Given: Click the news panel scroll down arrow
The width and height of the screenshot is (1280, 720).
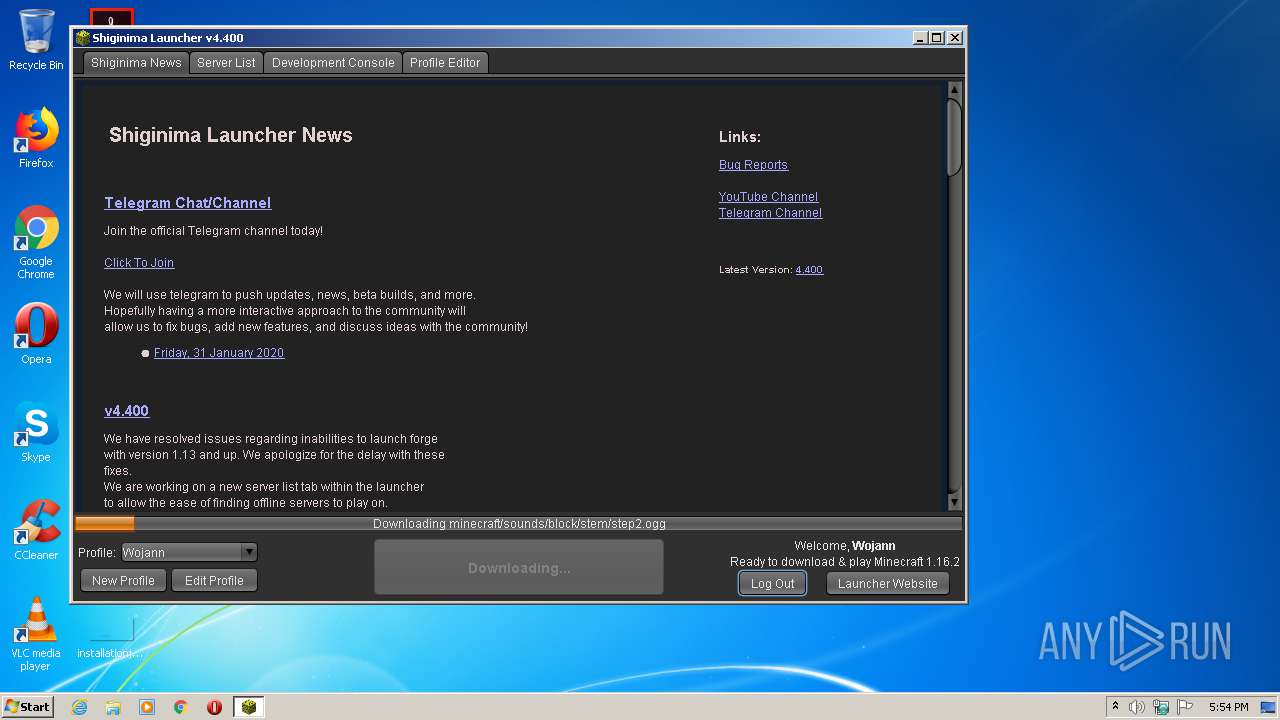Looking at the screenshot, I should [954, 502].
